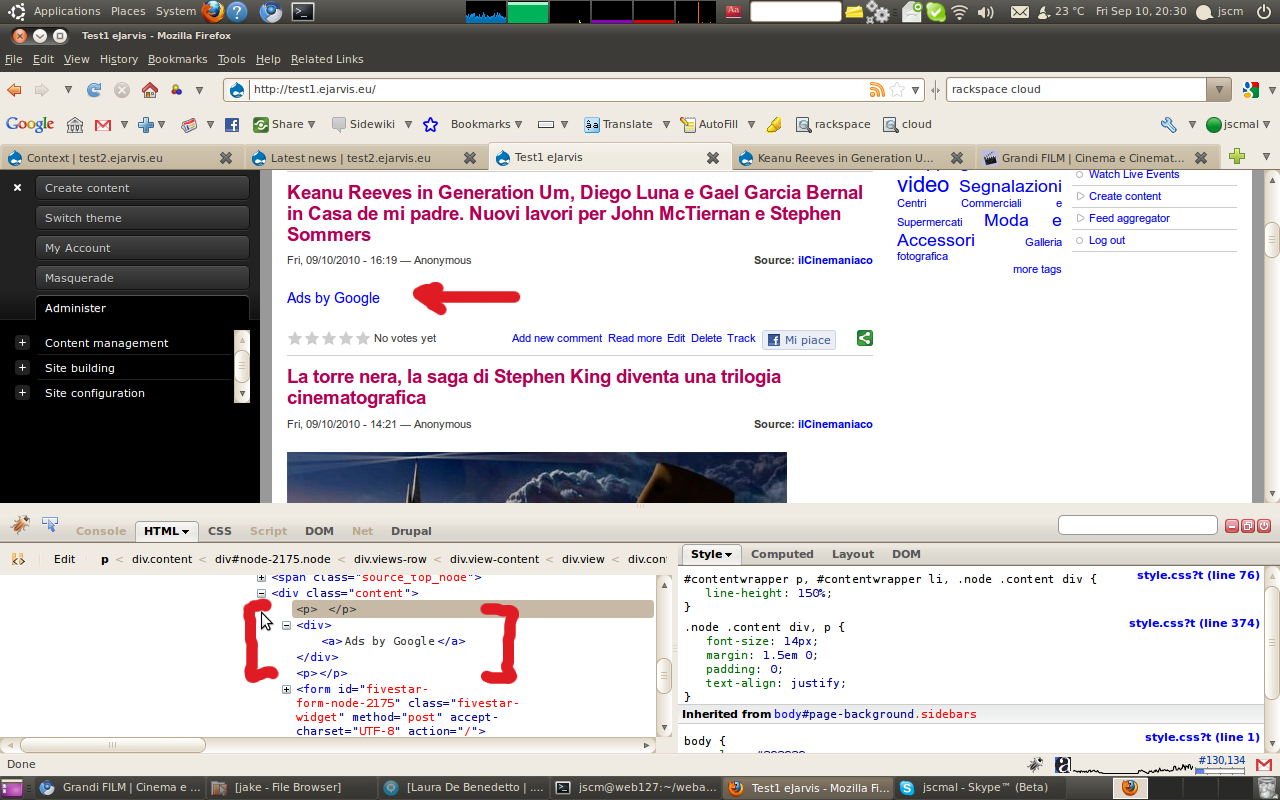
Task: Open new tab with green plus button
Action: point(1237,157)
